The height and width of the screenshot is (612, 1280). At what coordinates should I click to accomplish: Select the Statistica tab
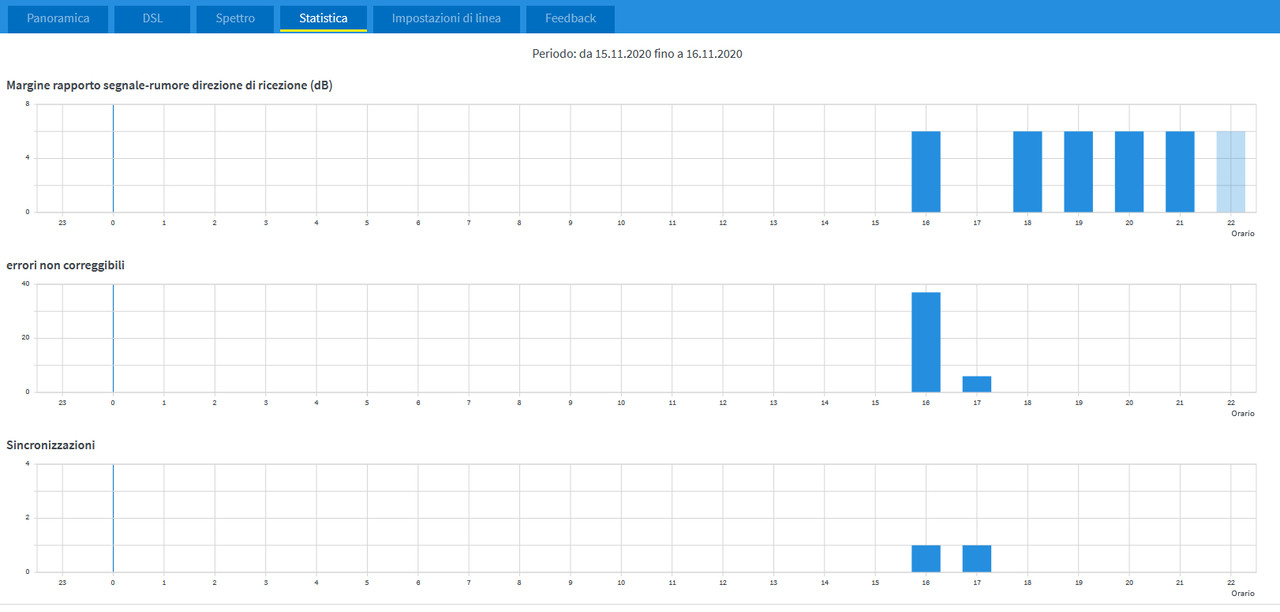coord(323,19)
